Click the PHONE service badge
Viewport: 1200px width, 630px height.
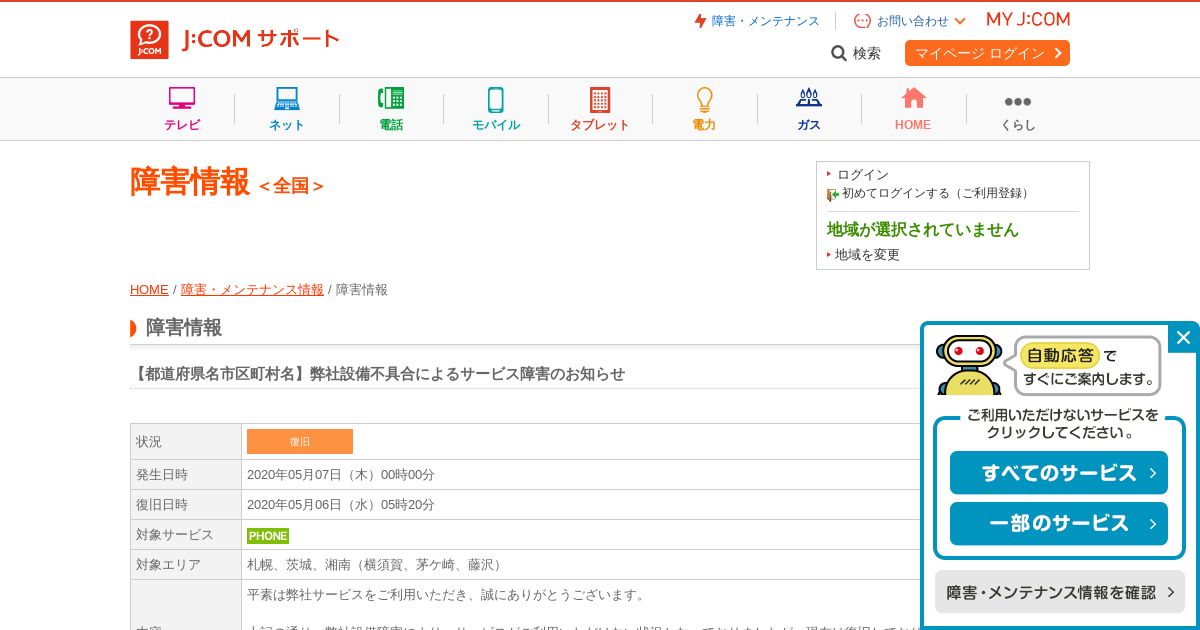pyautogui.click(x=268, y=535)
